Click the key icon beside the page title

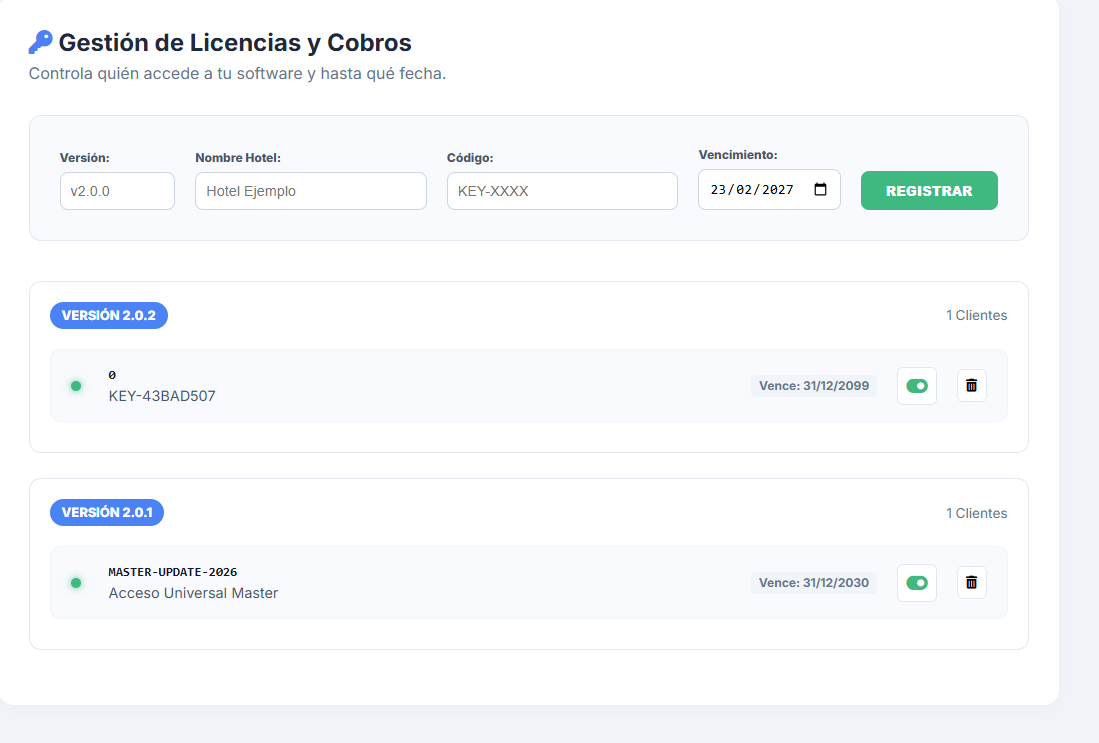coord(41,42)
